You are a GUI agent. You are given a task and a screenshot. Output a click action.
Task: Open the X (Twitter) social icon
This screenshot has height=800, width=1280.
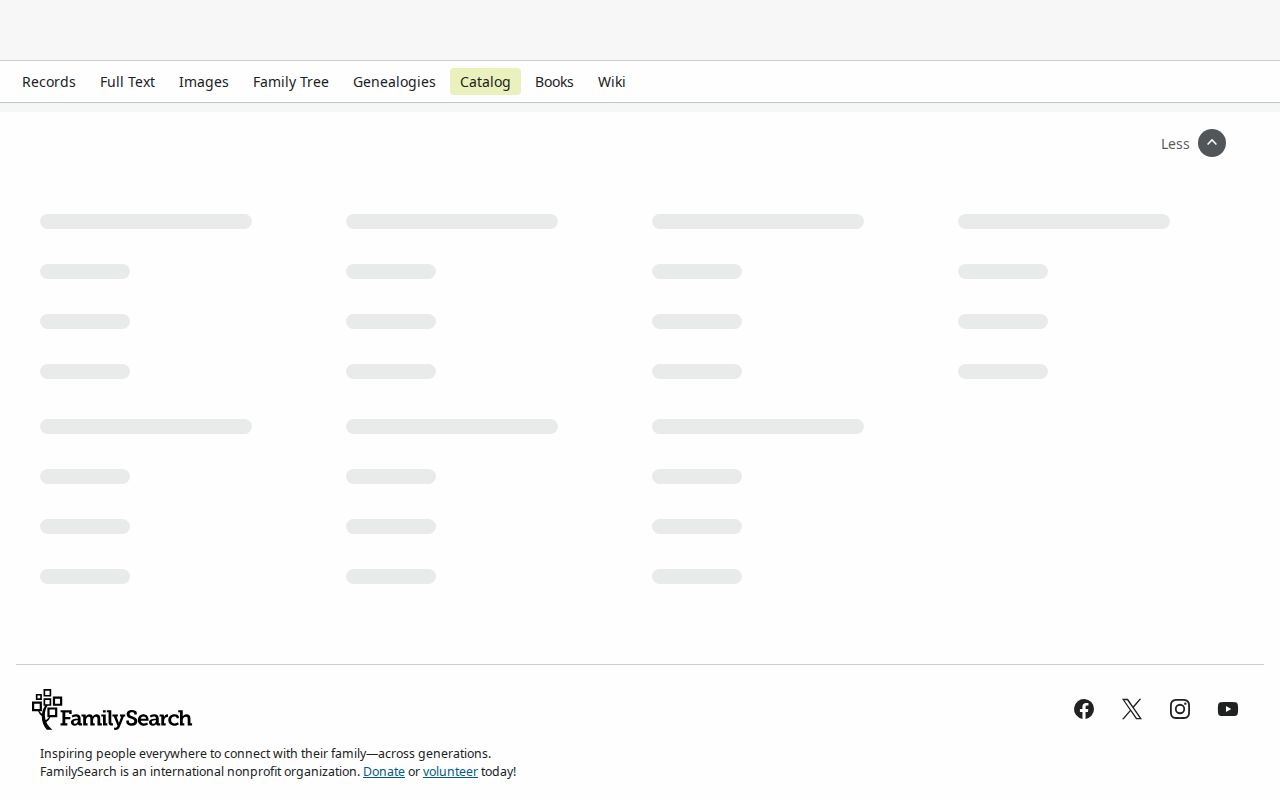[x=1132, y=709]
